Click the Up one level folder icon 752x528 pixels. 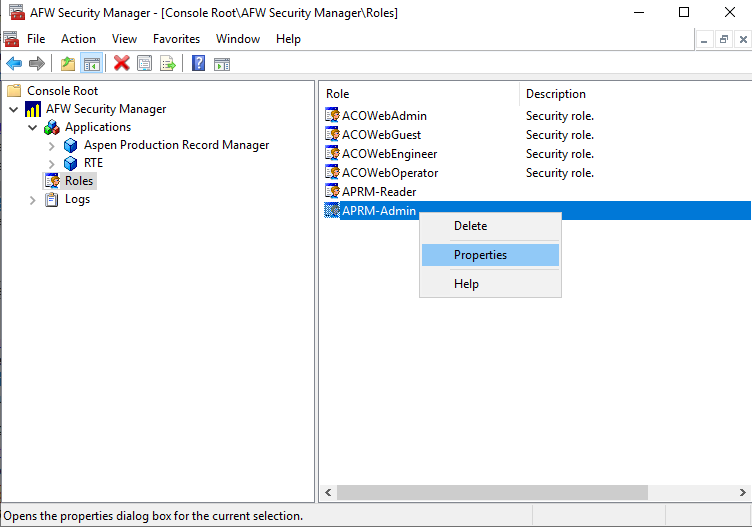pyautogui.click(x=68, y=64)
